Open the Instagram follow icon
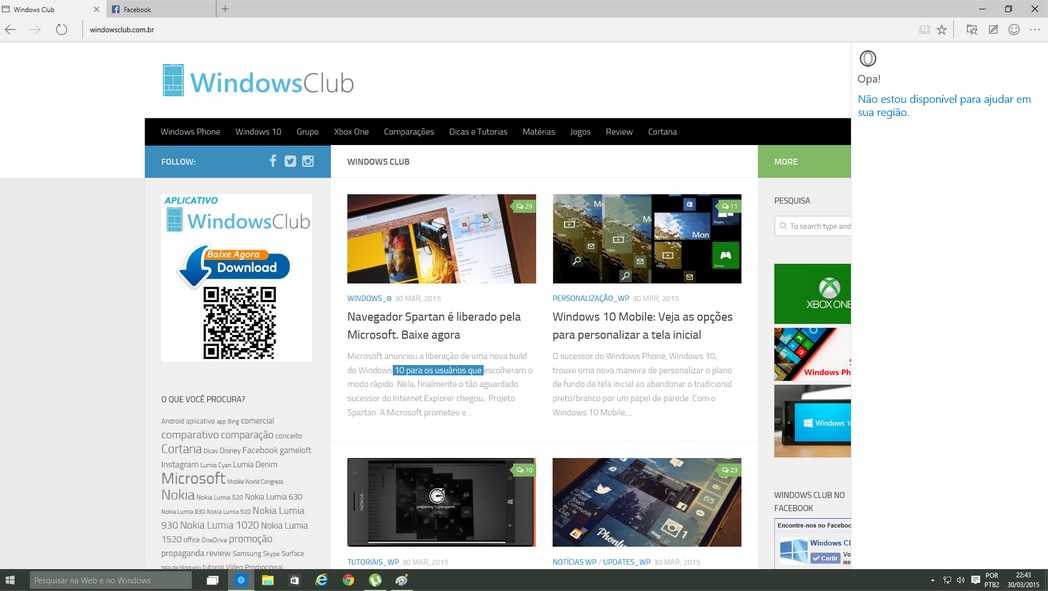The height and width of the screenshot is (591, 1048). point(308,161)
